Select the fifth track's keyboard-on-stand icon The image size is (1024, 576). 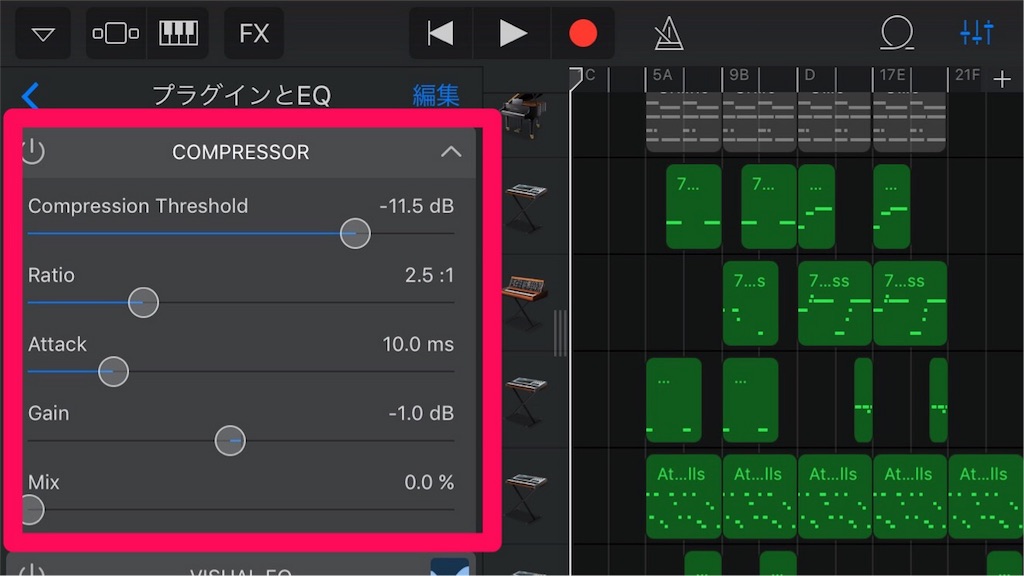[526, 498]
